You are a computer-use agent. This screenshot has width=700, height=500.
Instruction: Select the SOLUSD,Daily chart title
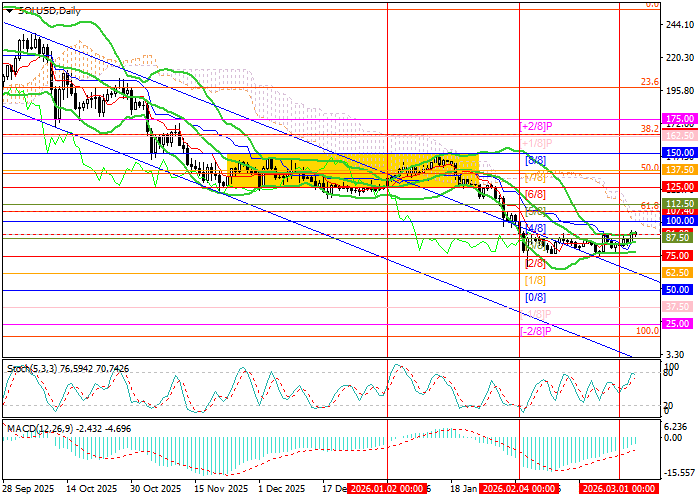point(50,11)
